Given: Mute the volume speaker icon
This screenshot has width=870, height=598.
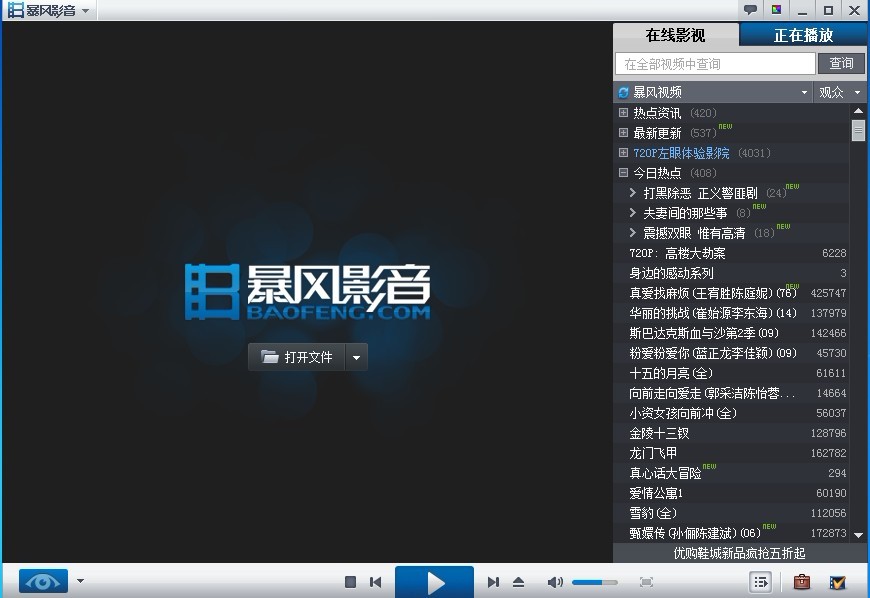Looking at the screenshot, I should pyautogui.click(x=555, y=582).
